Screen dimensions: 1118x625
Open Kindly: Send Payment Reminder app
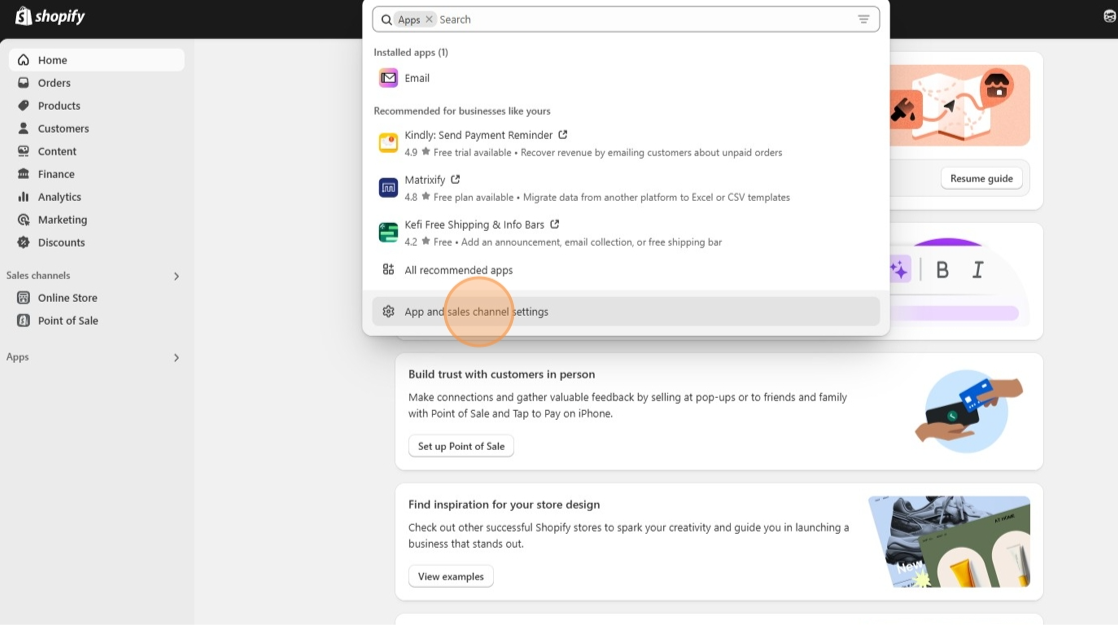coord(478,135)
